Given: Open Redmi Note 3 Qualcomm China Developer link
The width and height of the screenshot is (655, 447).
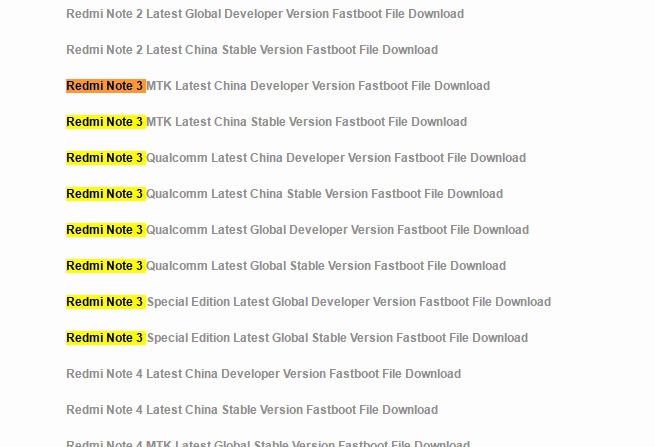Looking at the screenshot, I should (296, 157).
